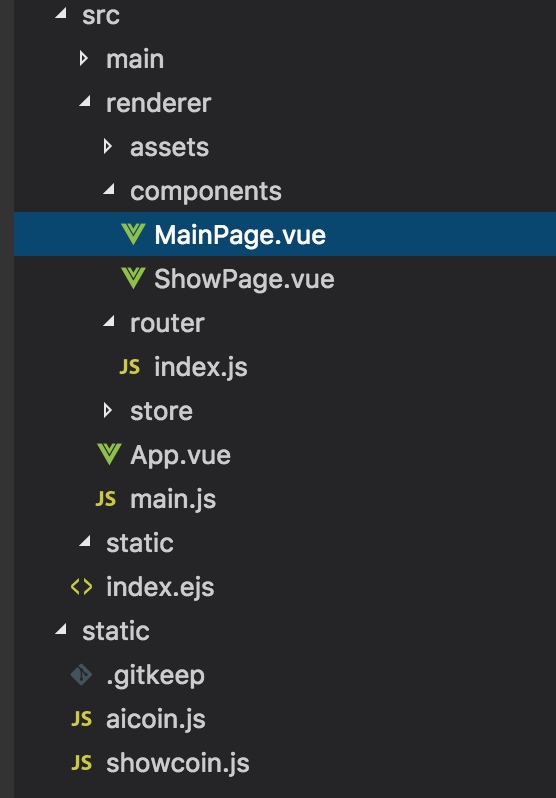The width and height of the screenshot is (556, 798).
Task: Click the JS icon next to main.js
Action: click(106, 499)
